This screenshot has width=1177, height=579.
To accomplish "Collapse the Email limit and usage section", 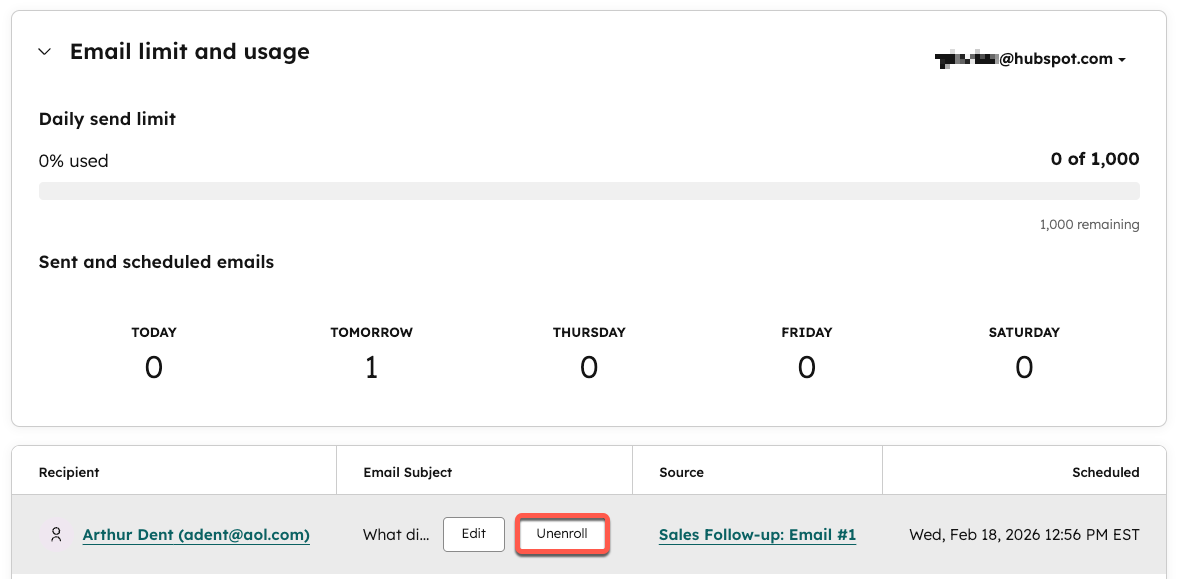I will [45, 52].
